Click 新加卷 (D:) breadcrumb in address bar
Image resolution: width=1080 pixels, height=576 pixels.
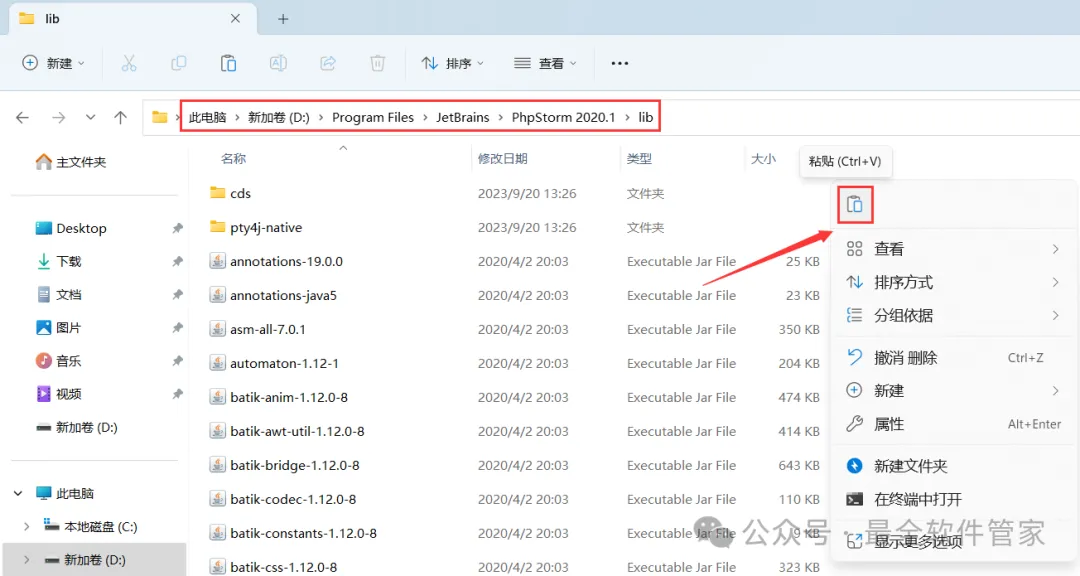278,118
